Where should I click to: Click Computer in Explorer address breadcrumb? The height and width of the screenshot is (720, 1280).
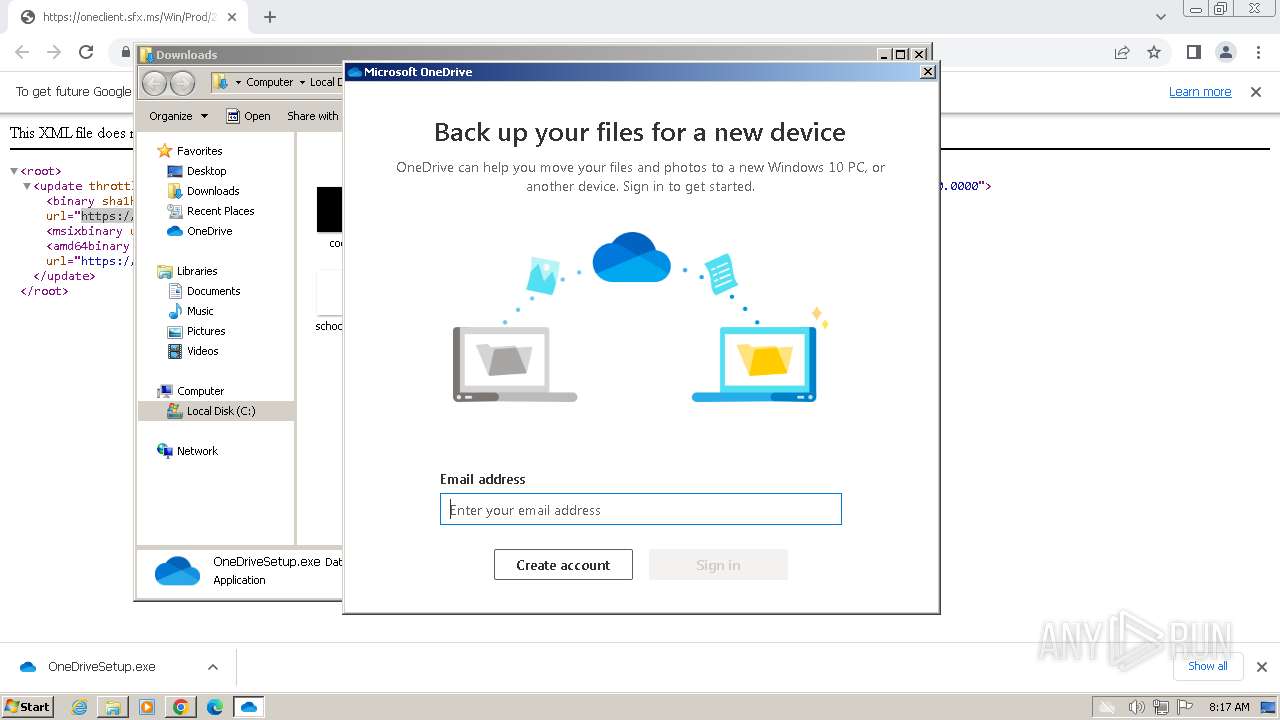(x=269, y=82)
